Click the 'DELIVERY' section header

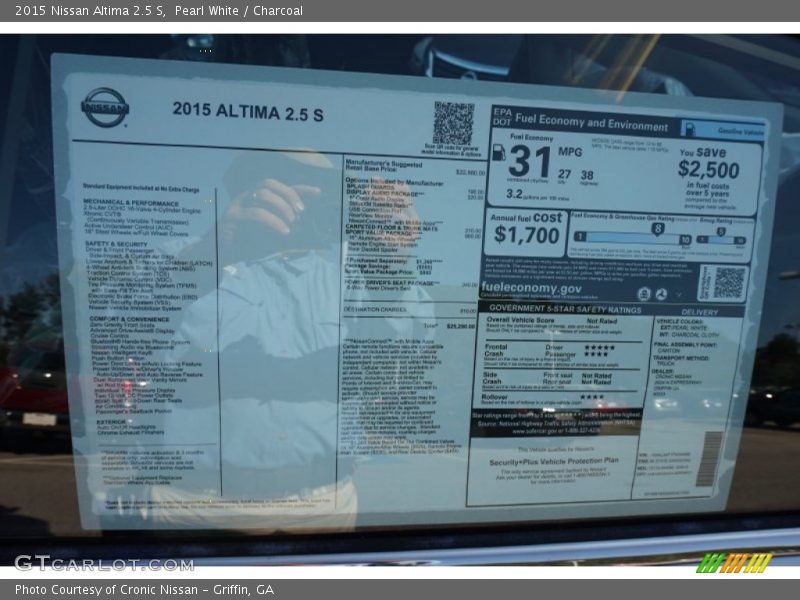[x=699, y=312]
